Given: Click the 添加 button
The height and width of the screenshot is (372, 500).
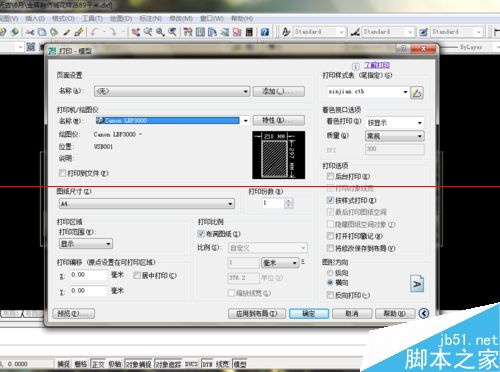Looking at the screenshot, I should 279,91.
